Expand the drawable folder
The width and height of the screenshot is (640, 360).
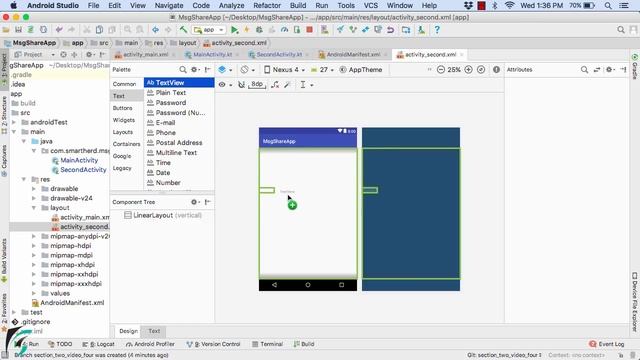point(34,189)
